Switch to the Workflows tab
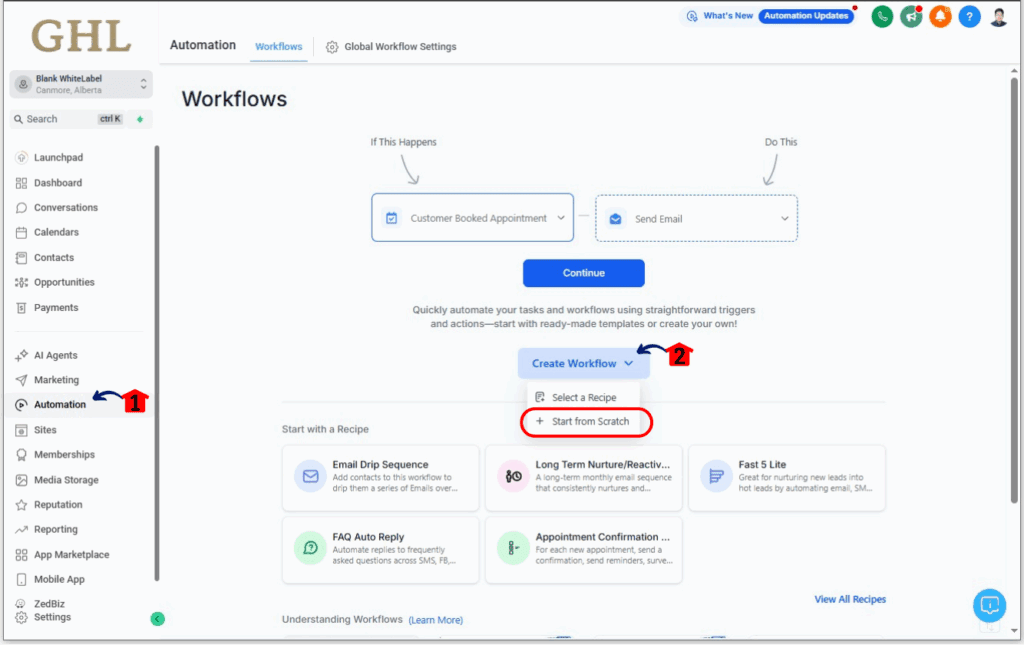This screenshot has width=1024, height=645. [x=279, y=47]
